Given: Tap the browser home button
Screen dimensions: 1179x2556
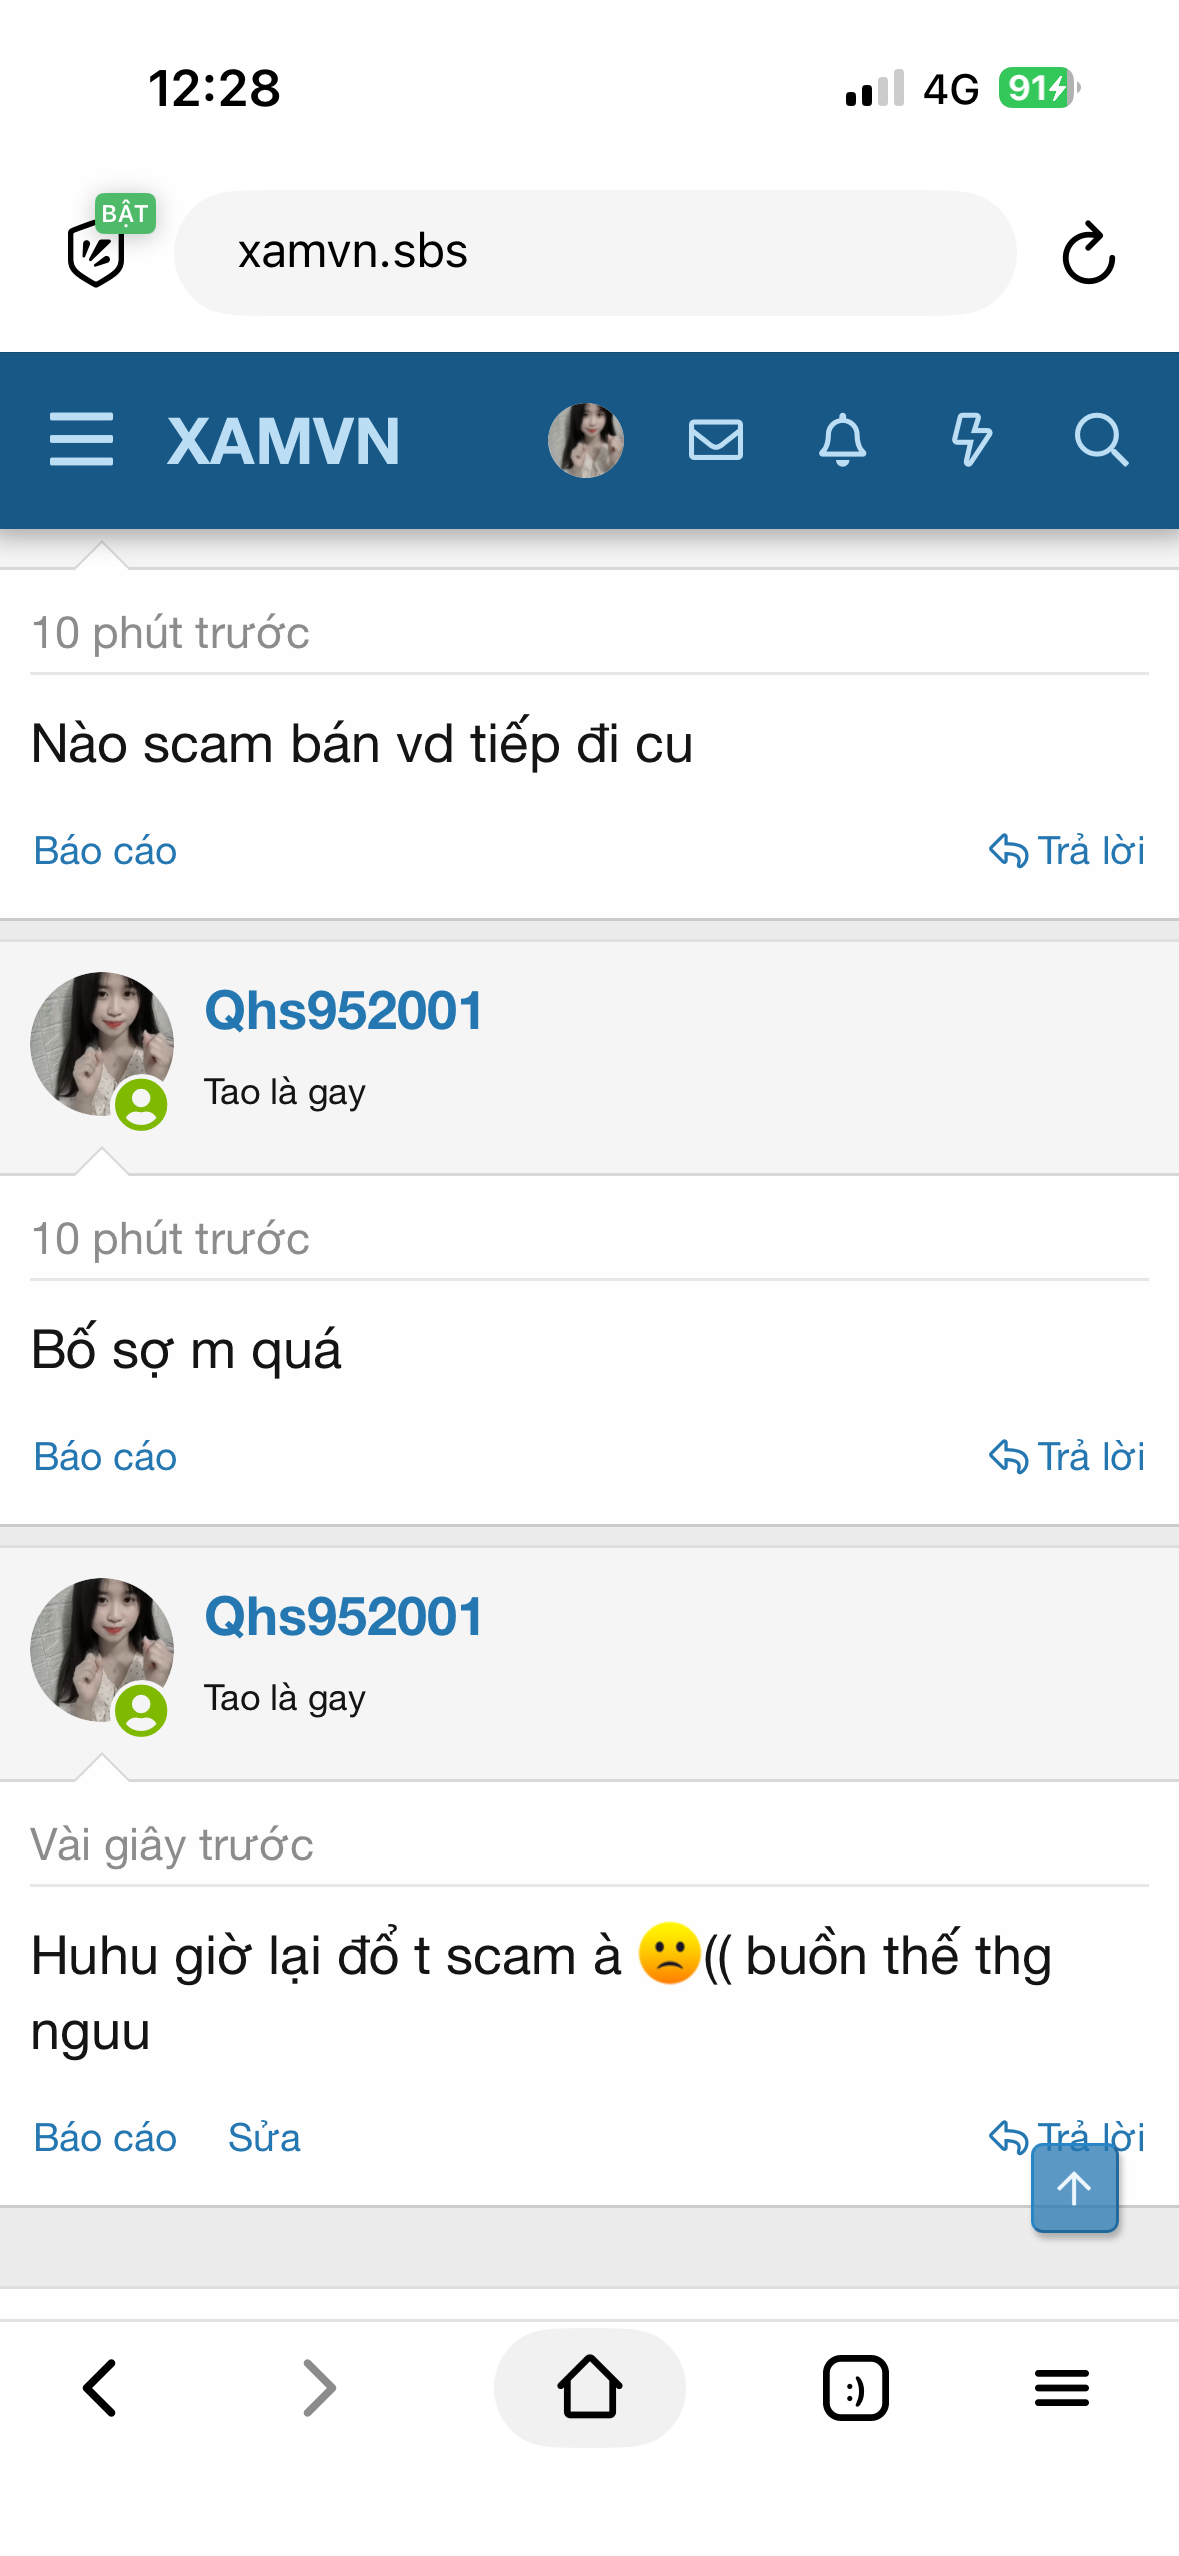Looking at the screenshot, I should (590, 2388).
